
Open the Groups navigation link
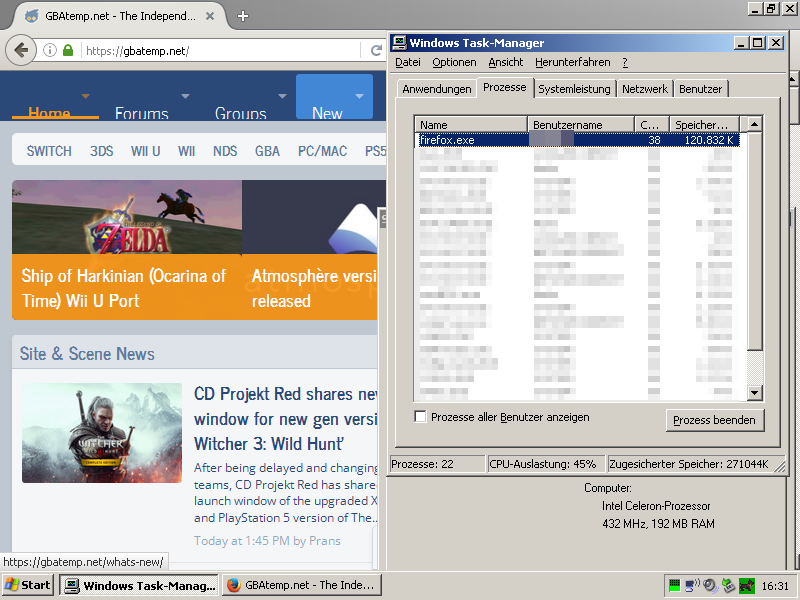click(240, 113)
